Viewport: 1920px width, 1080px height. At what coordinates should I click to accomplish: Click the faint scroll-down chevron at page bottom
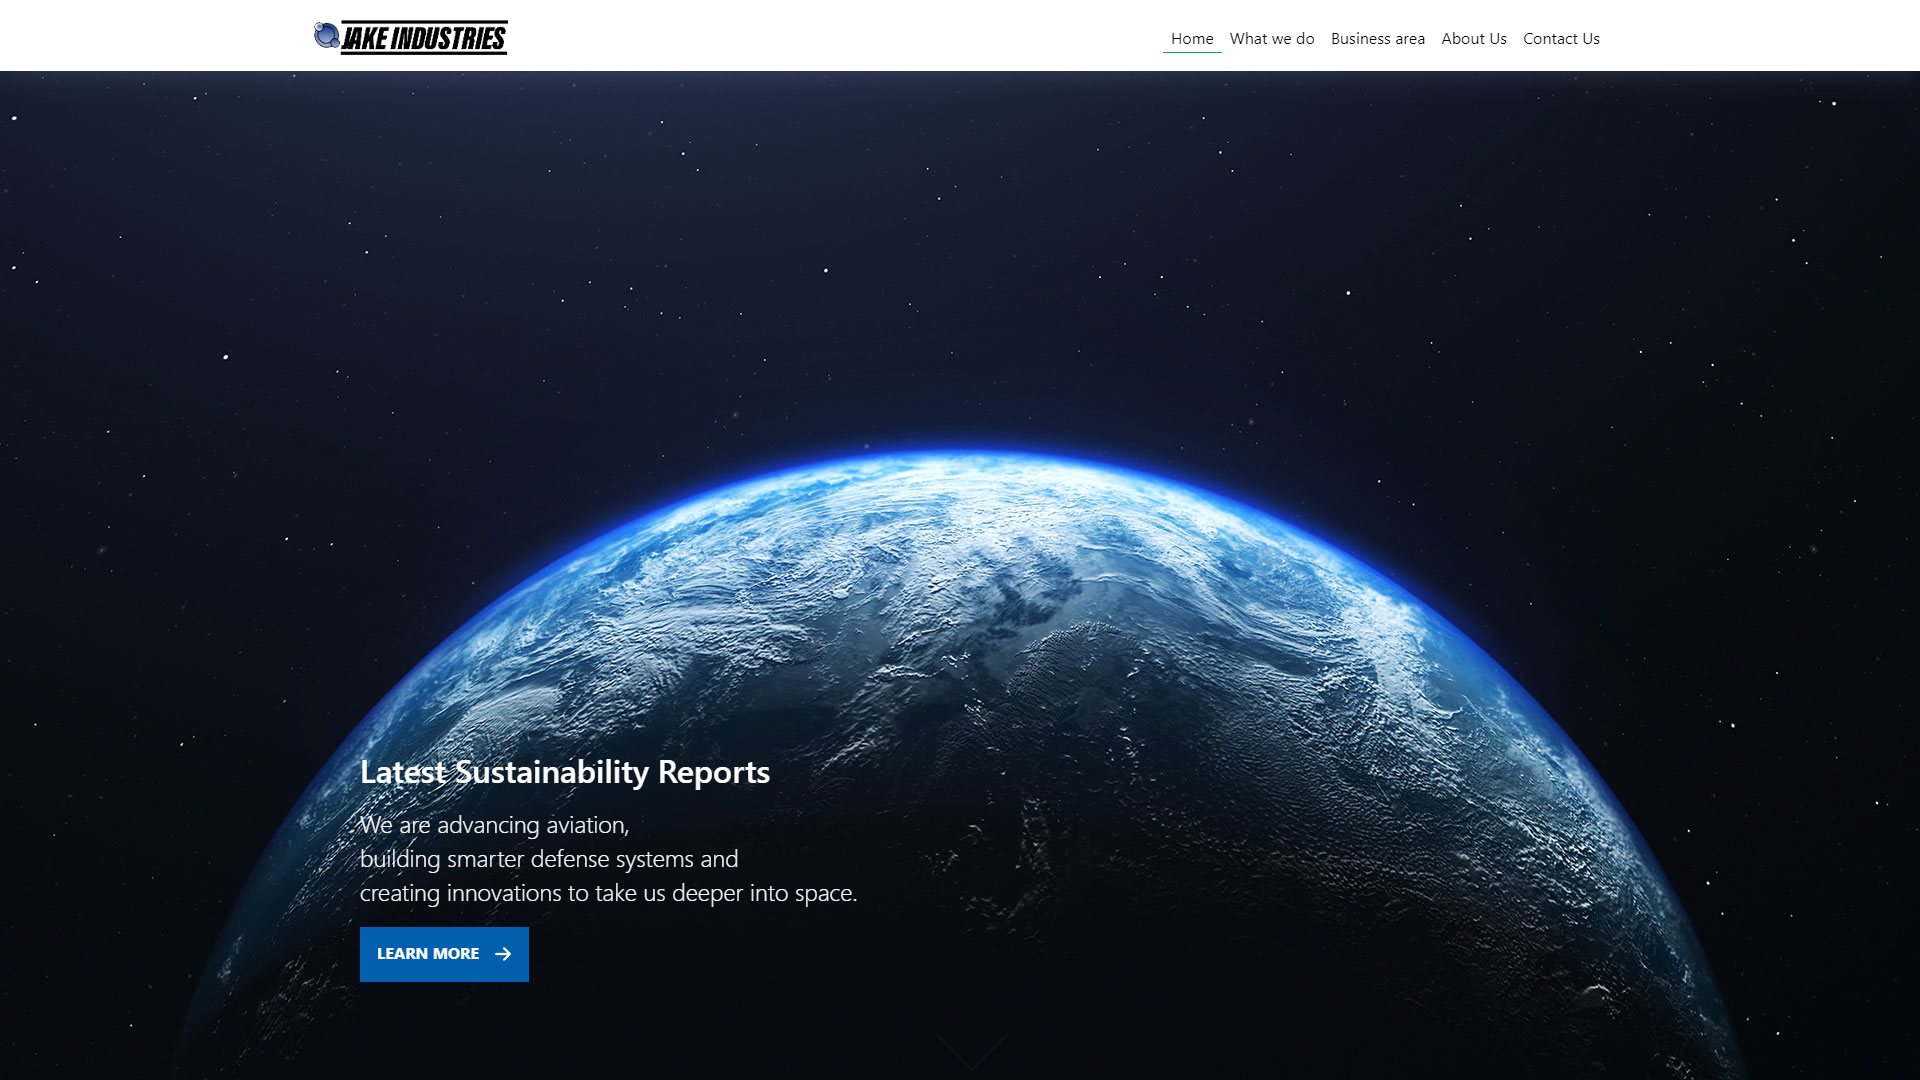click(x=971, y=1052)
